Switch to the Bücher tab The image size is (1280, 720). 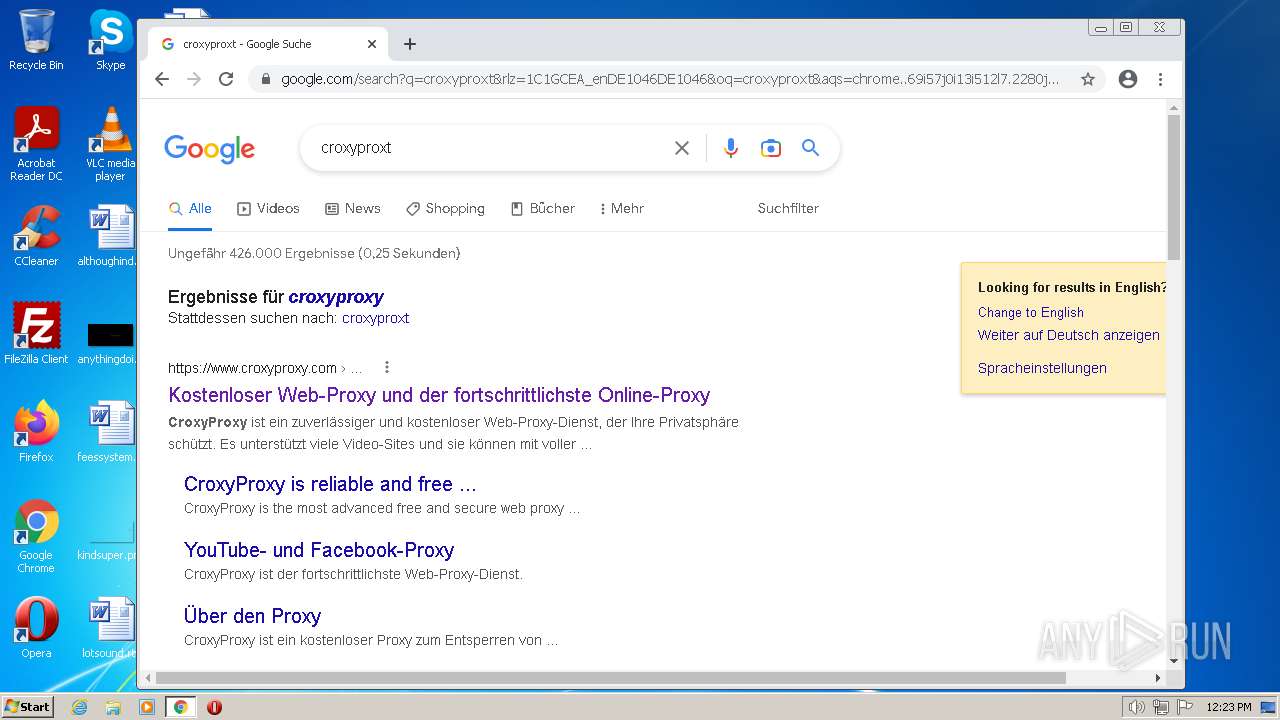click(543, 208)
